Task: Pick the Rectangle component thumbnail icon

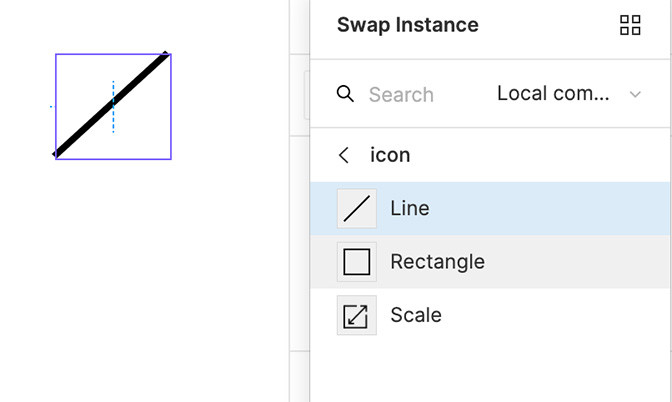Action: tap(357, 262)
